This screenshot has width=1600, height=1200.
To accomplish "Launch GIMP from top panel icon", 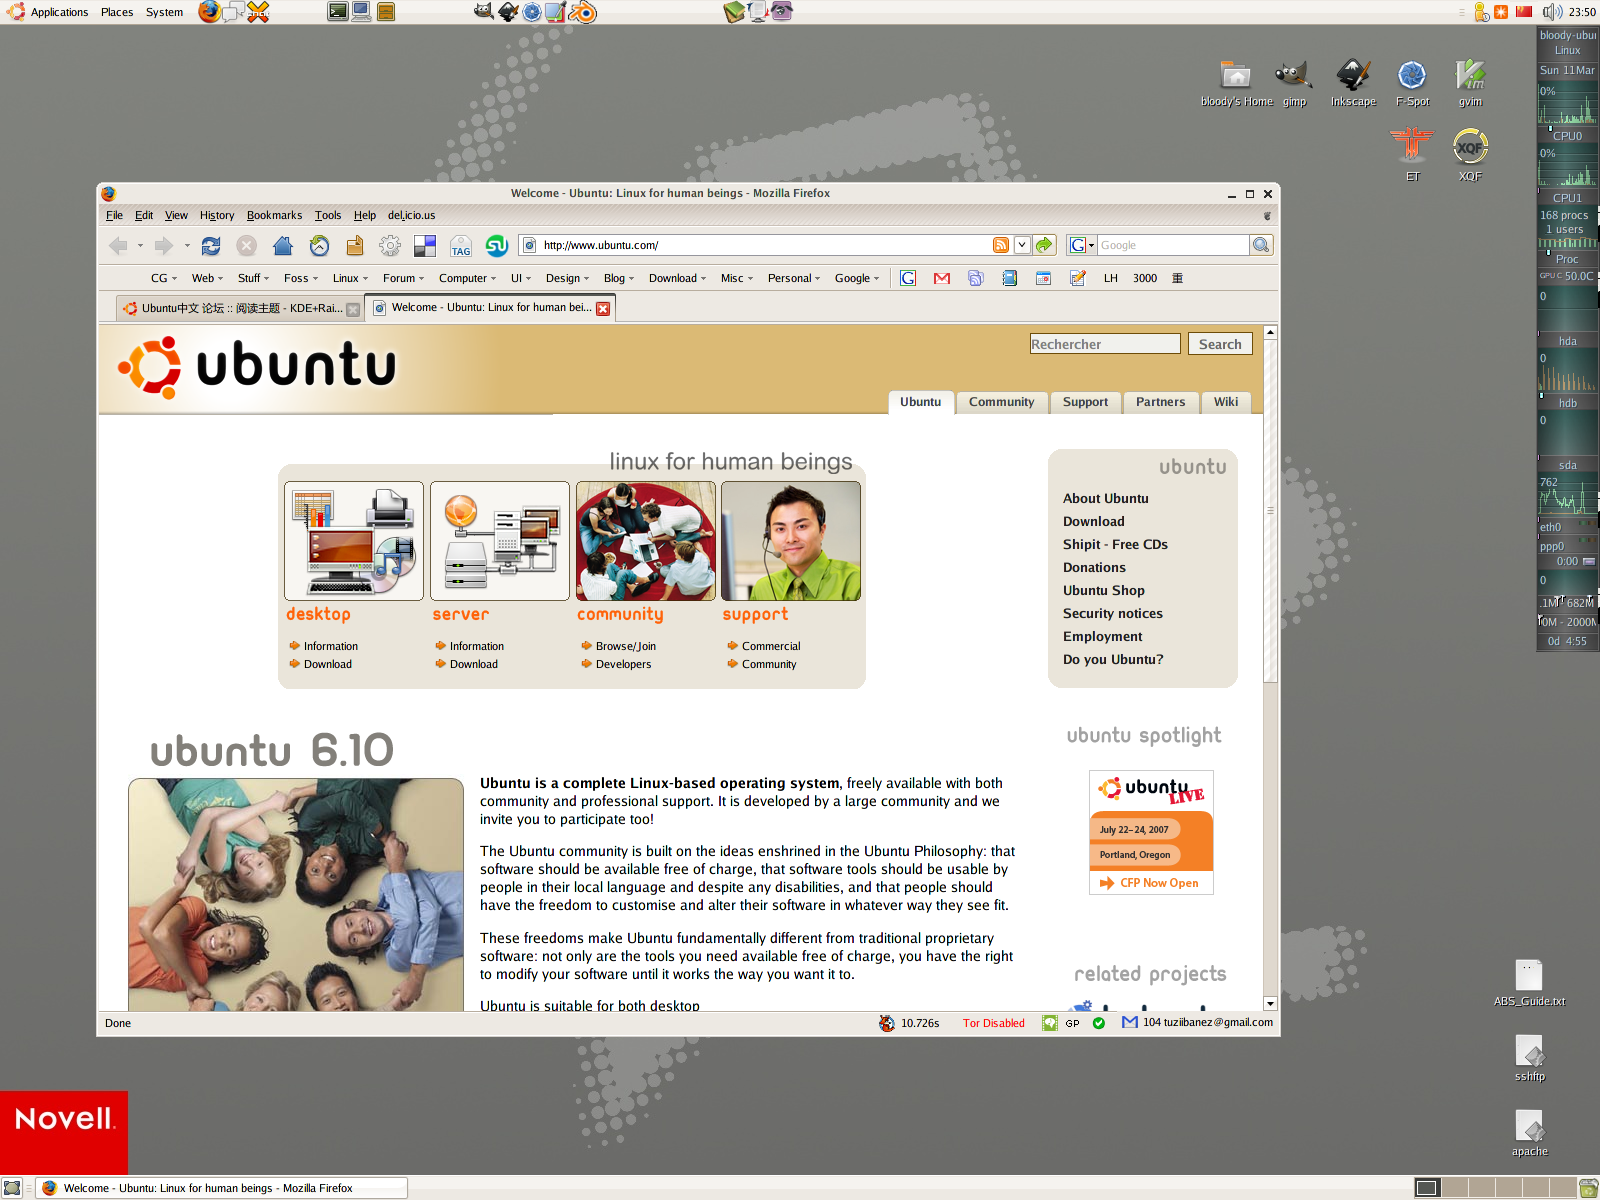I will [x=484, y=12].
